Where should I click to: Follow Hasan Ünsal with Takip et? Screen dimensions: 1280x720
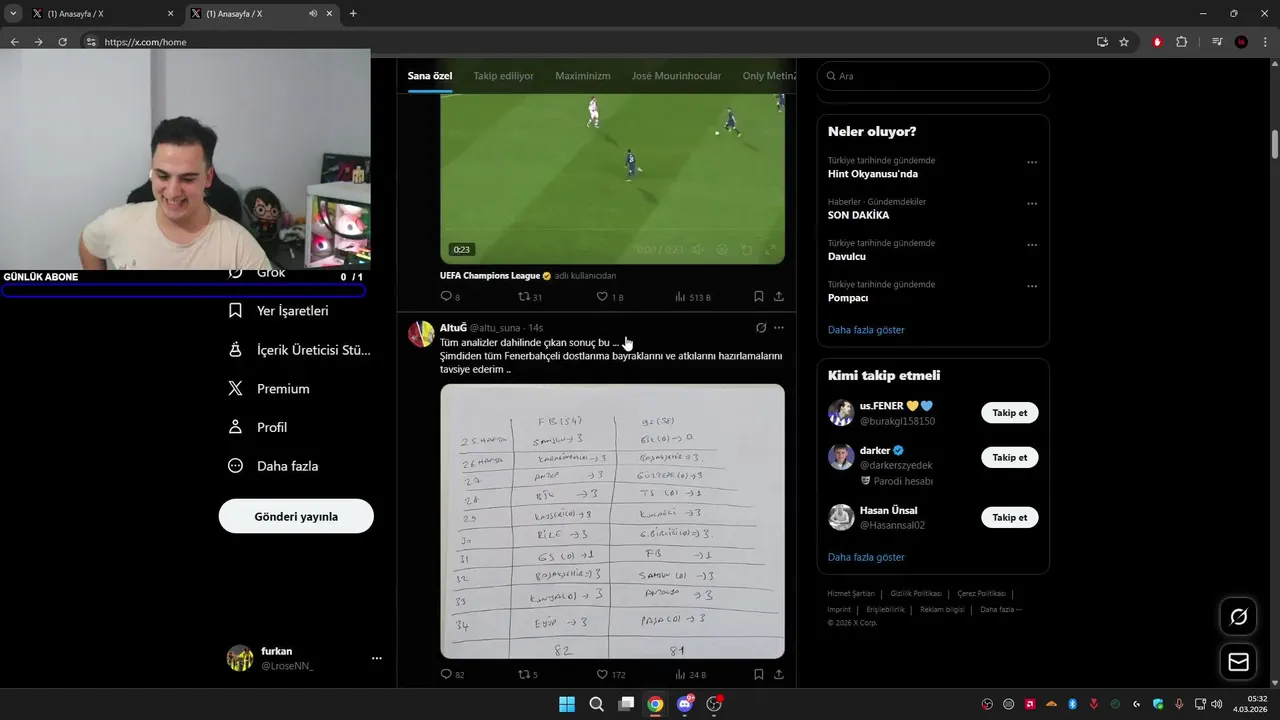[1010, 517]
